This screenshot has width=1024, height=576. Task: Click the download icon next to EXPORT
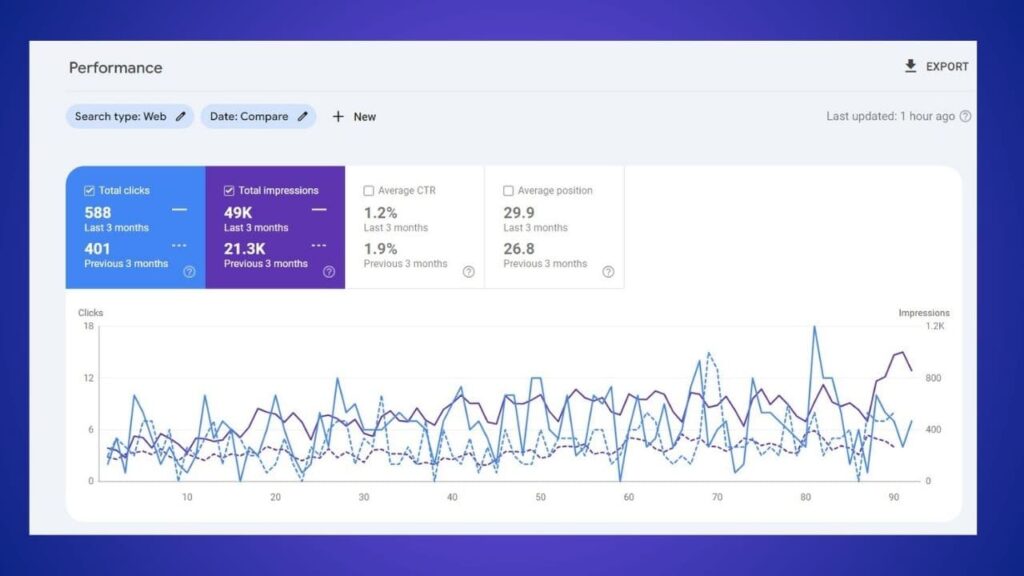click(x=910, y=66)
